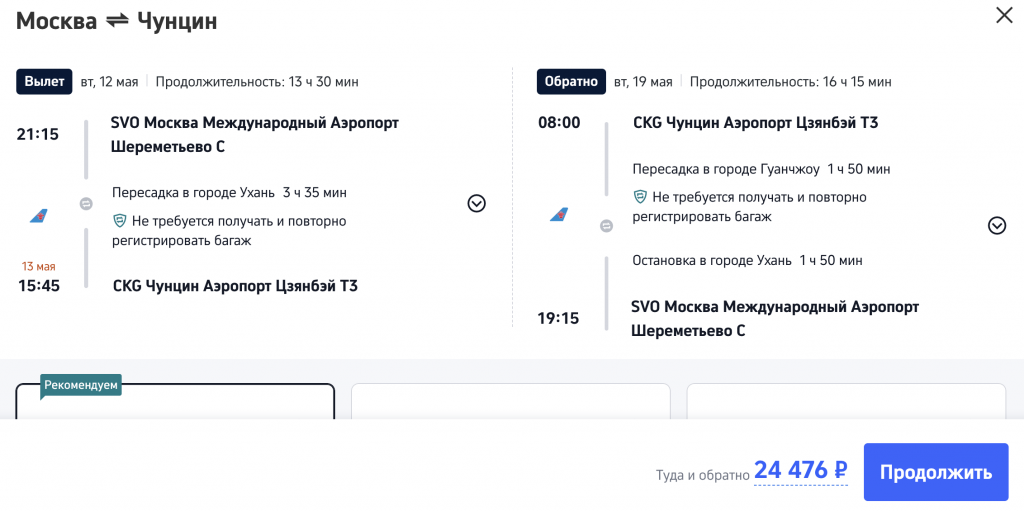Select the rightmost fare card
This screenshot has width=1024, height=511.
(846, 402)
